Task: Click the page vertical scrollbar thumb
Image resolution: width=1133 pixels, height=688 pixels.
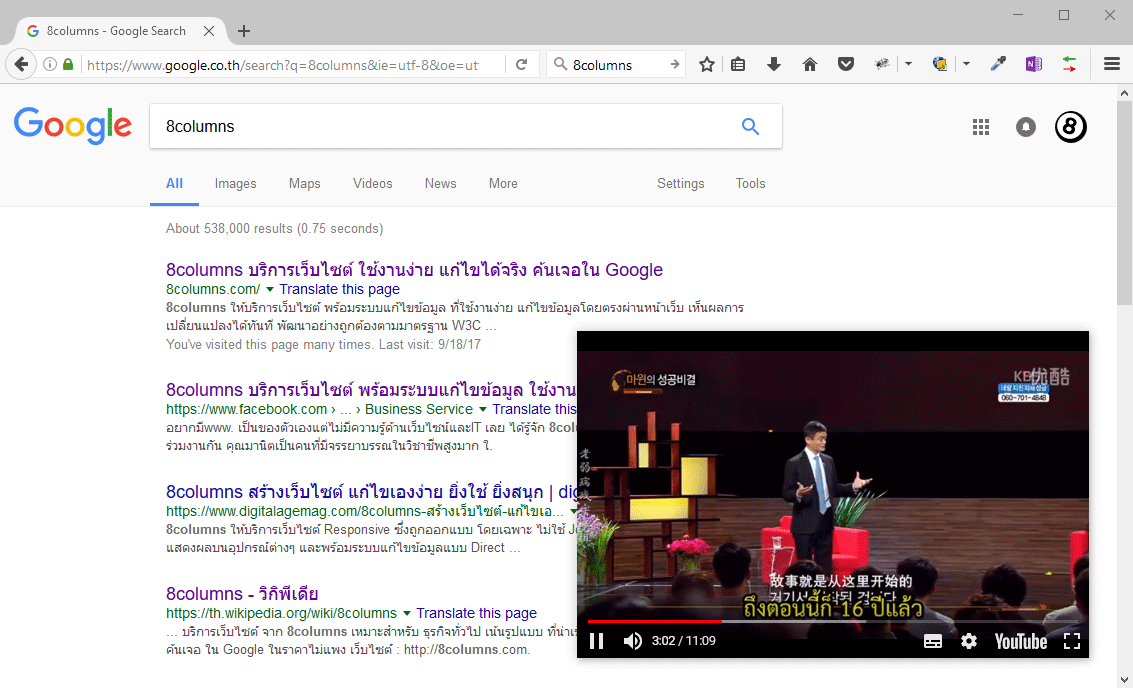Action: pyautogui.click(x=1124, y=202)
